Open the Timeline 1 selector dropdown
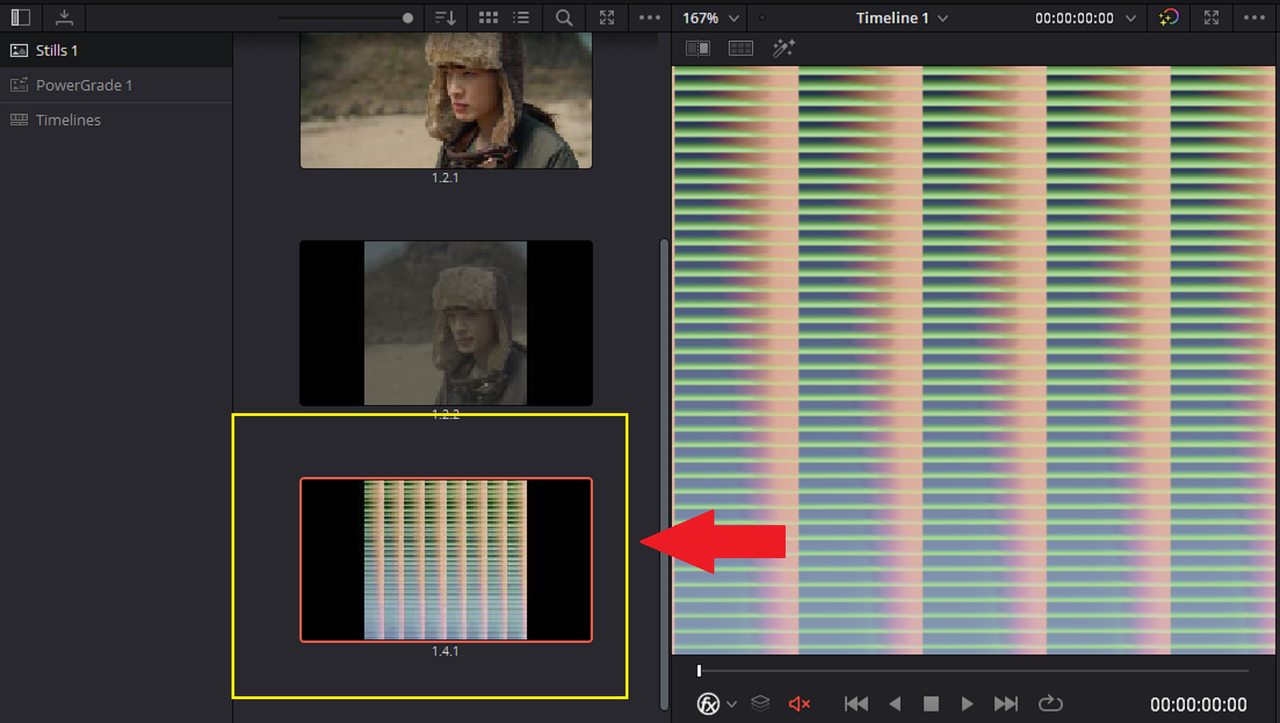 pyautogui.click(x=902, y=18)
